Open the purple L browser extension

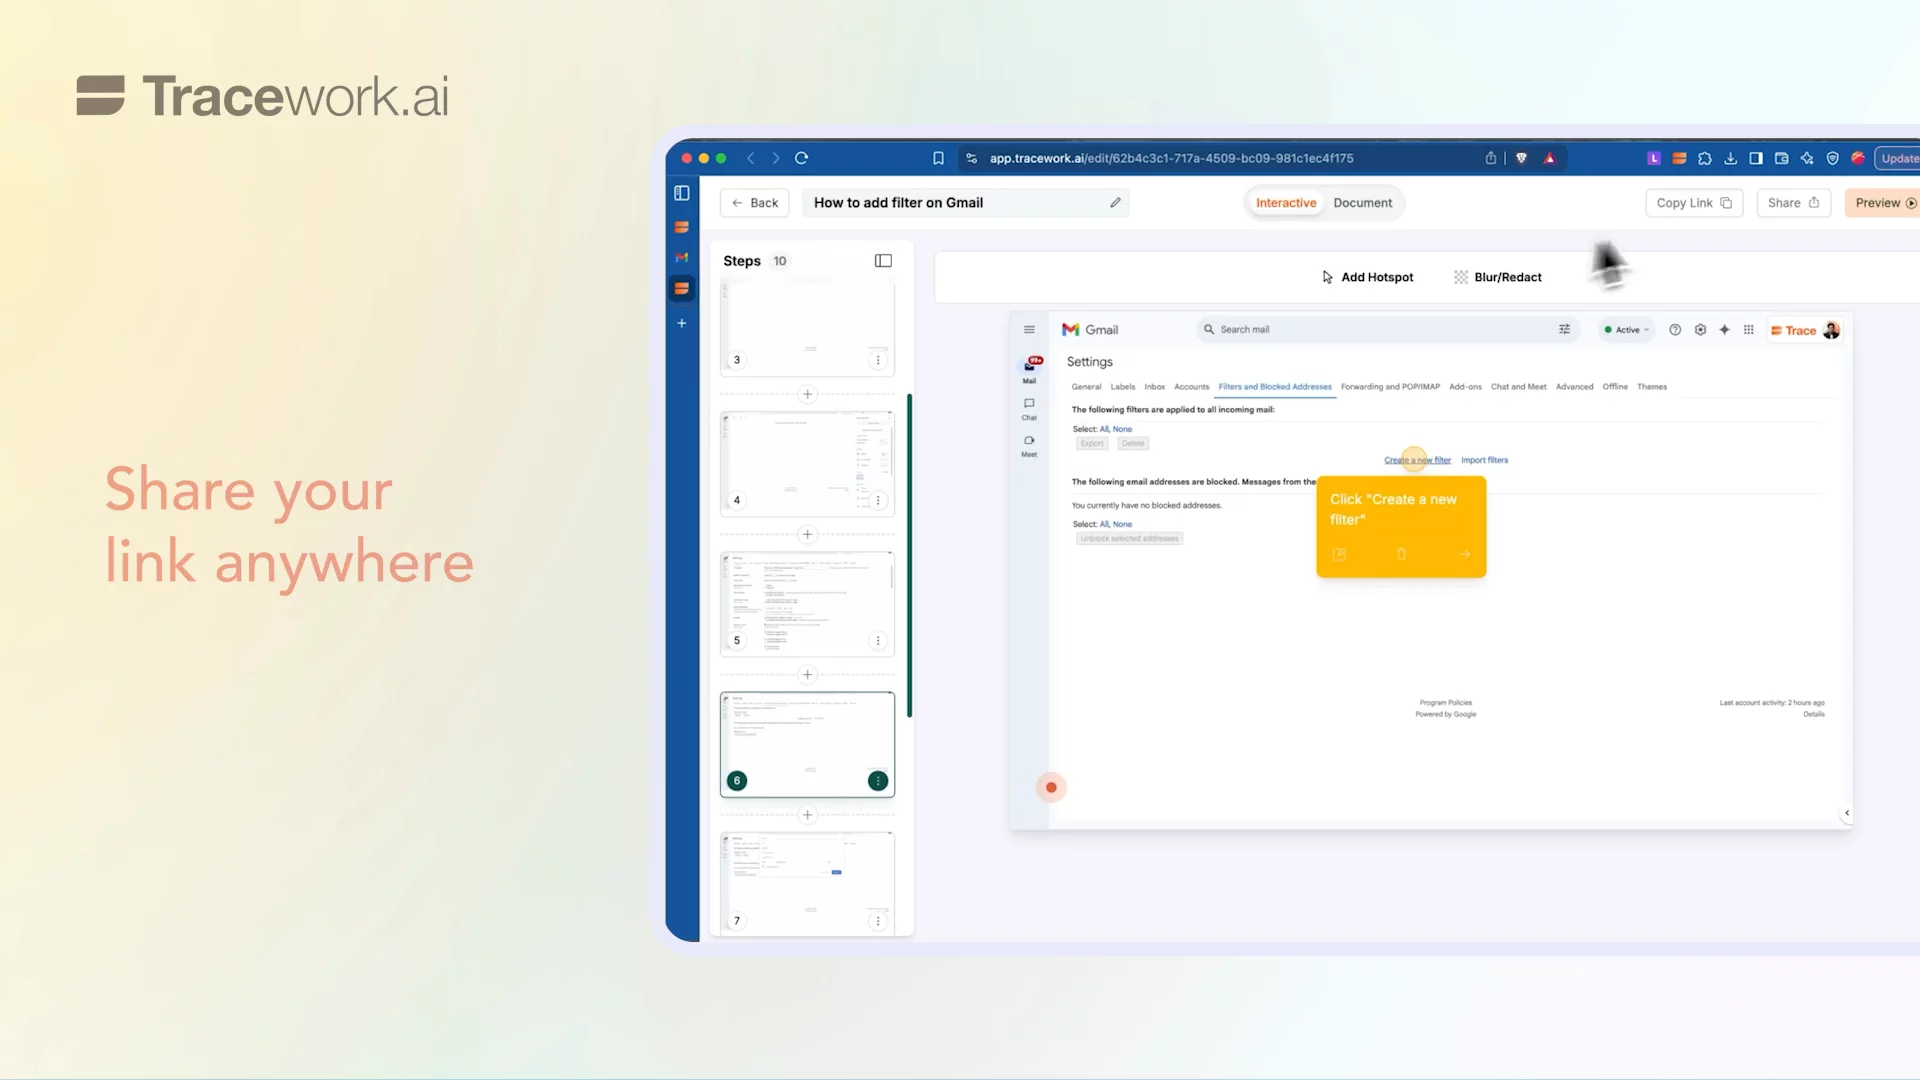point(1654,158)
